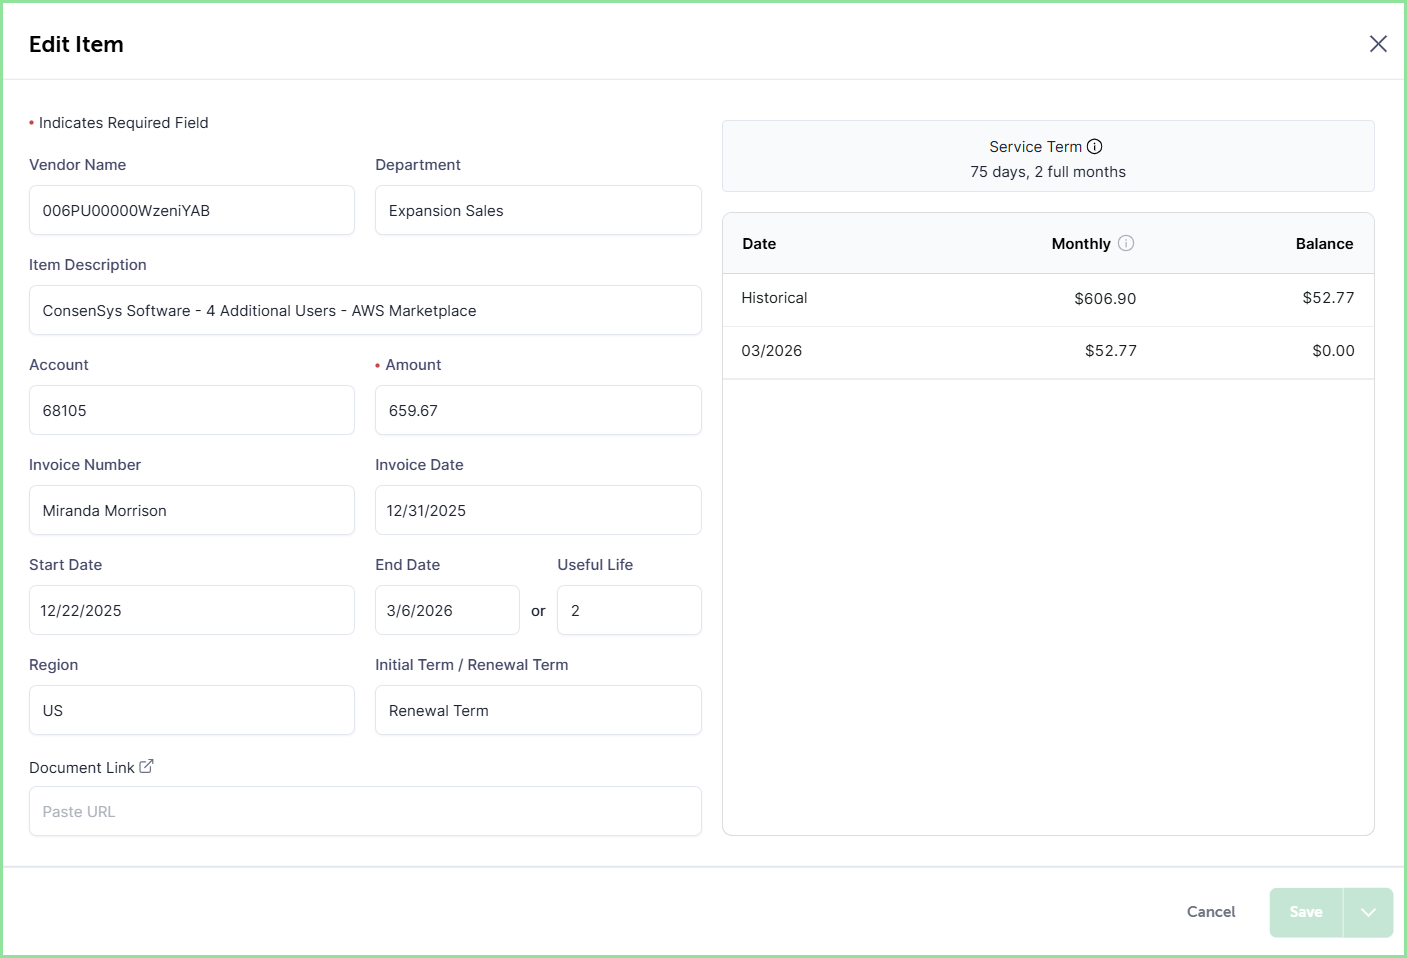The image size is (1407, 958).
Task: Click the Initial Term / Renewal Term label
Action: click(x=471, y=665)
